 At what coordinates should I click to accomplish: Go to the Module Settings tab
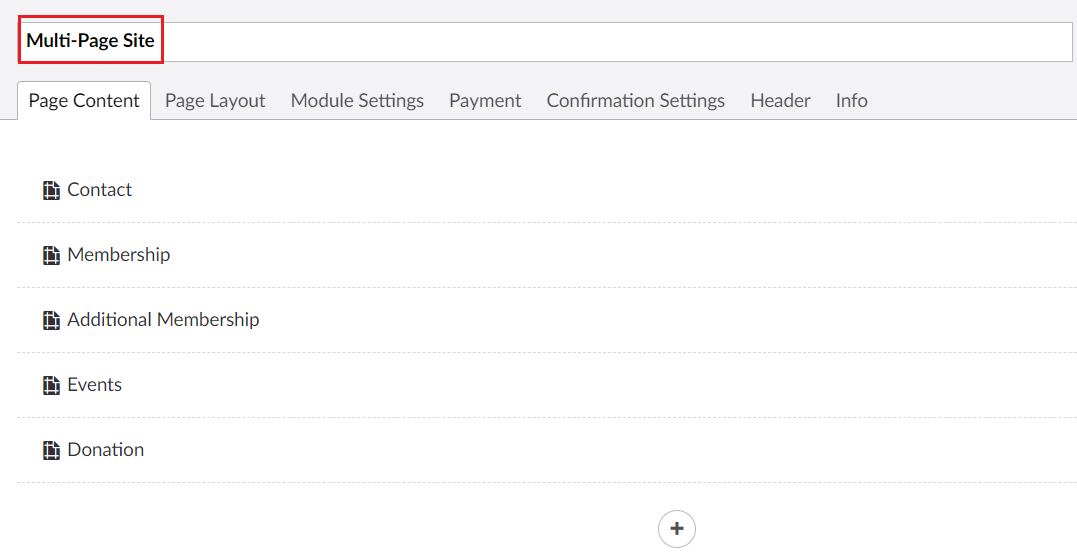click(357, 101)
